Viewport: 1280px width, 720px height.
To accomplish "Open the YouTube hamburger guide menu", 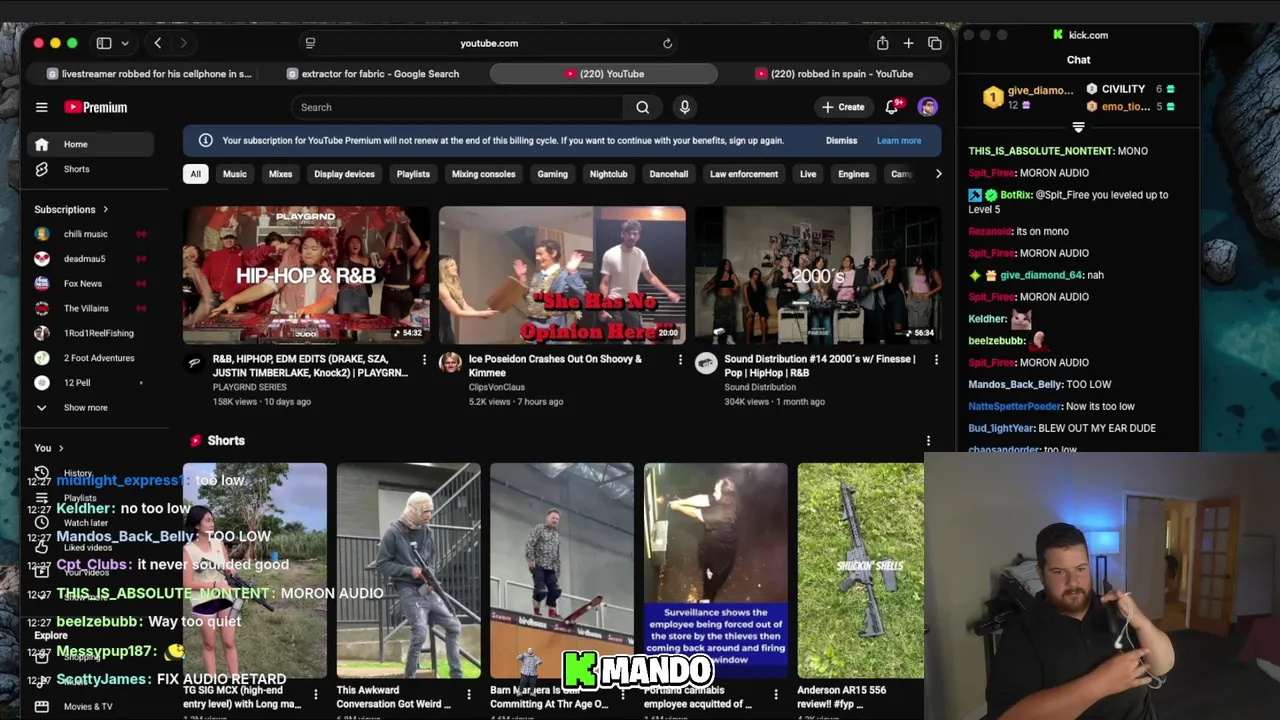I will pyautogui.click(x=42, y=107).
